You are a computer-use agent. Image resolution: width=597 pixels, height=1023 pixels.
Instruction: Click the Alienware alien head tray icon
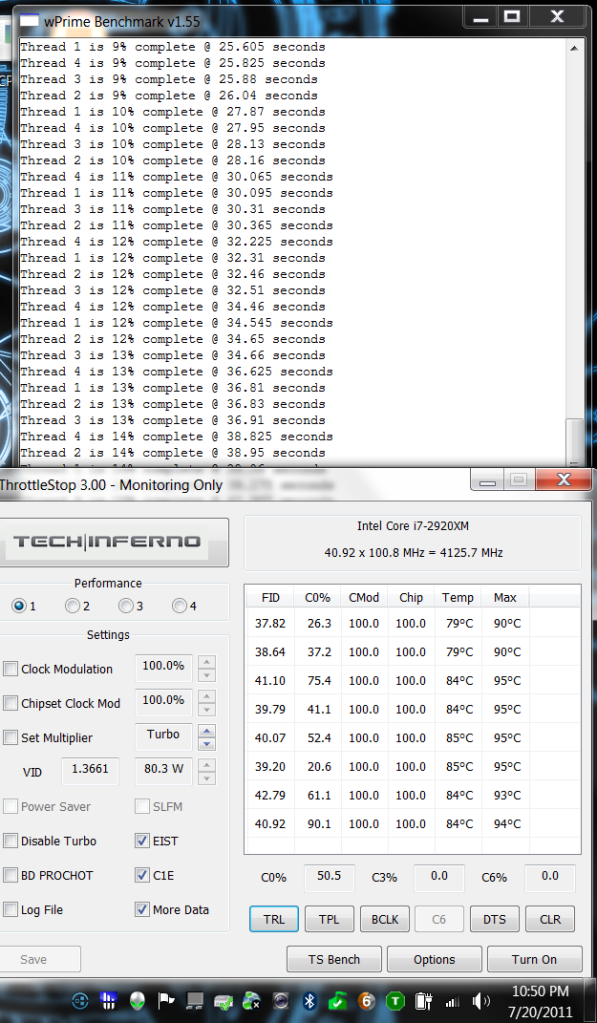tap(138, 1000)
